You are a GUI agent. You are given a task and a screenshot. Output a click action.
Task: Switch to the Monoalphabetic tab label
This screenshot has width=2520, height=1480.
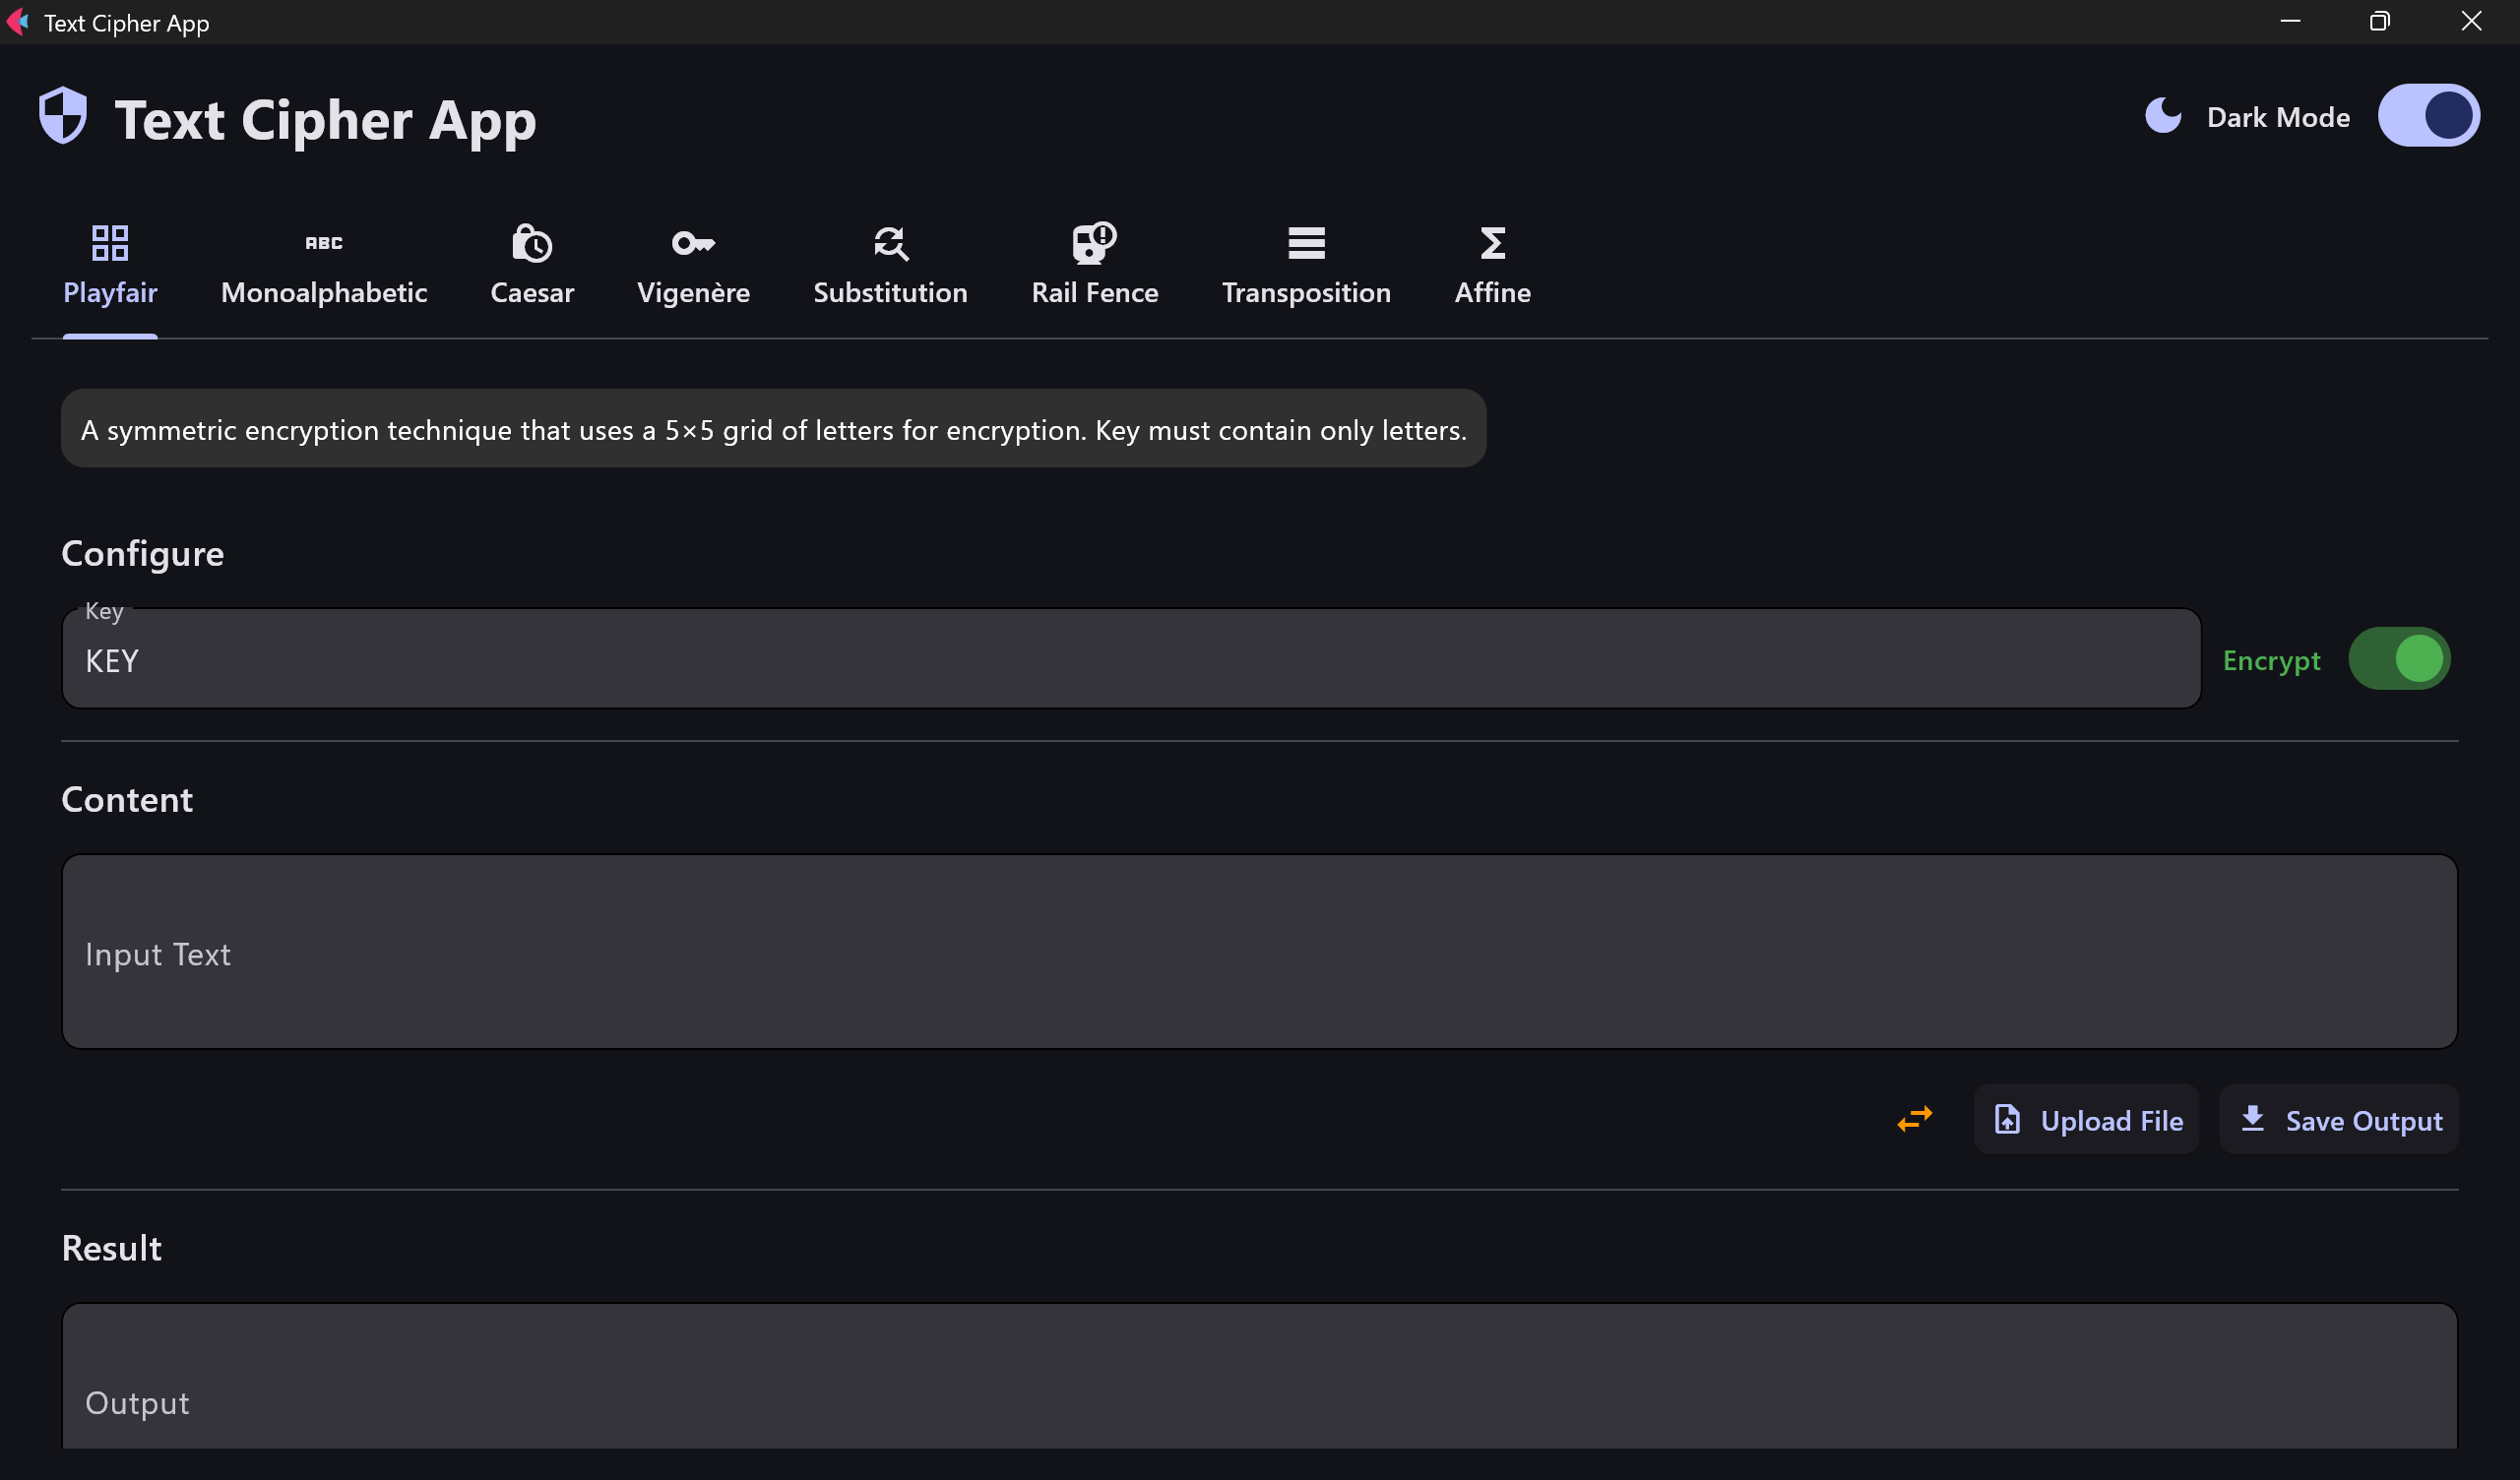click(323, 292)
